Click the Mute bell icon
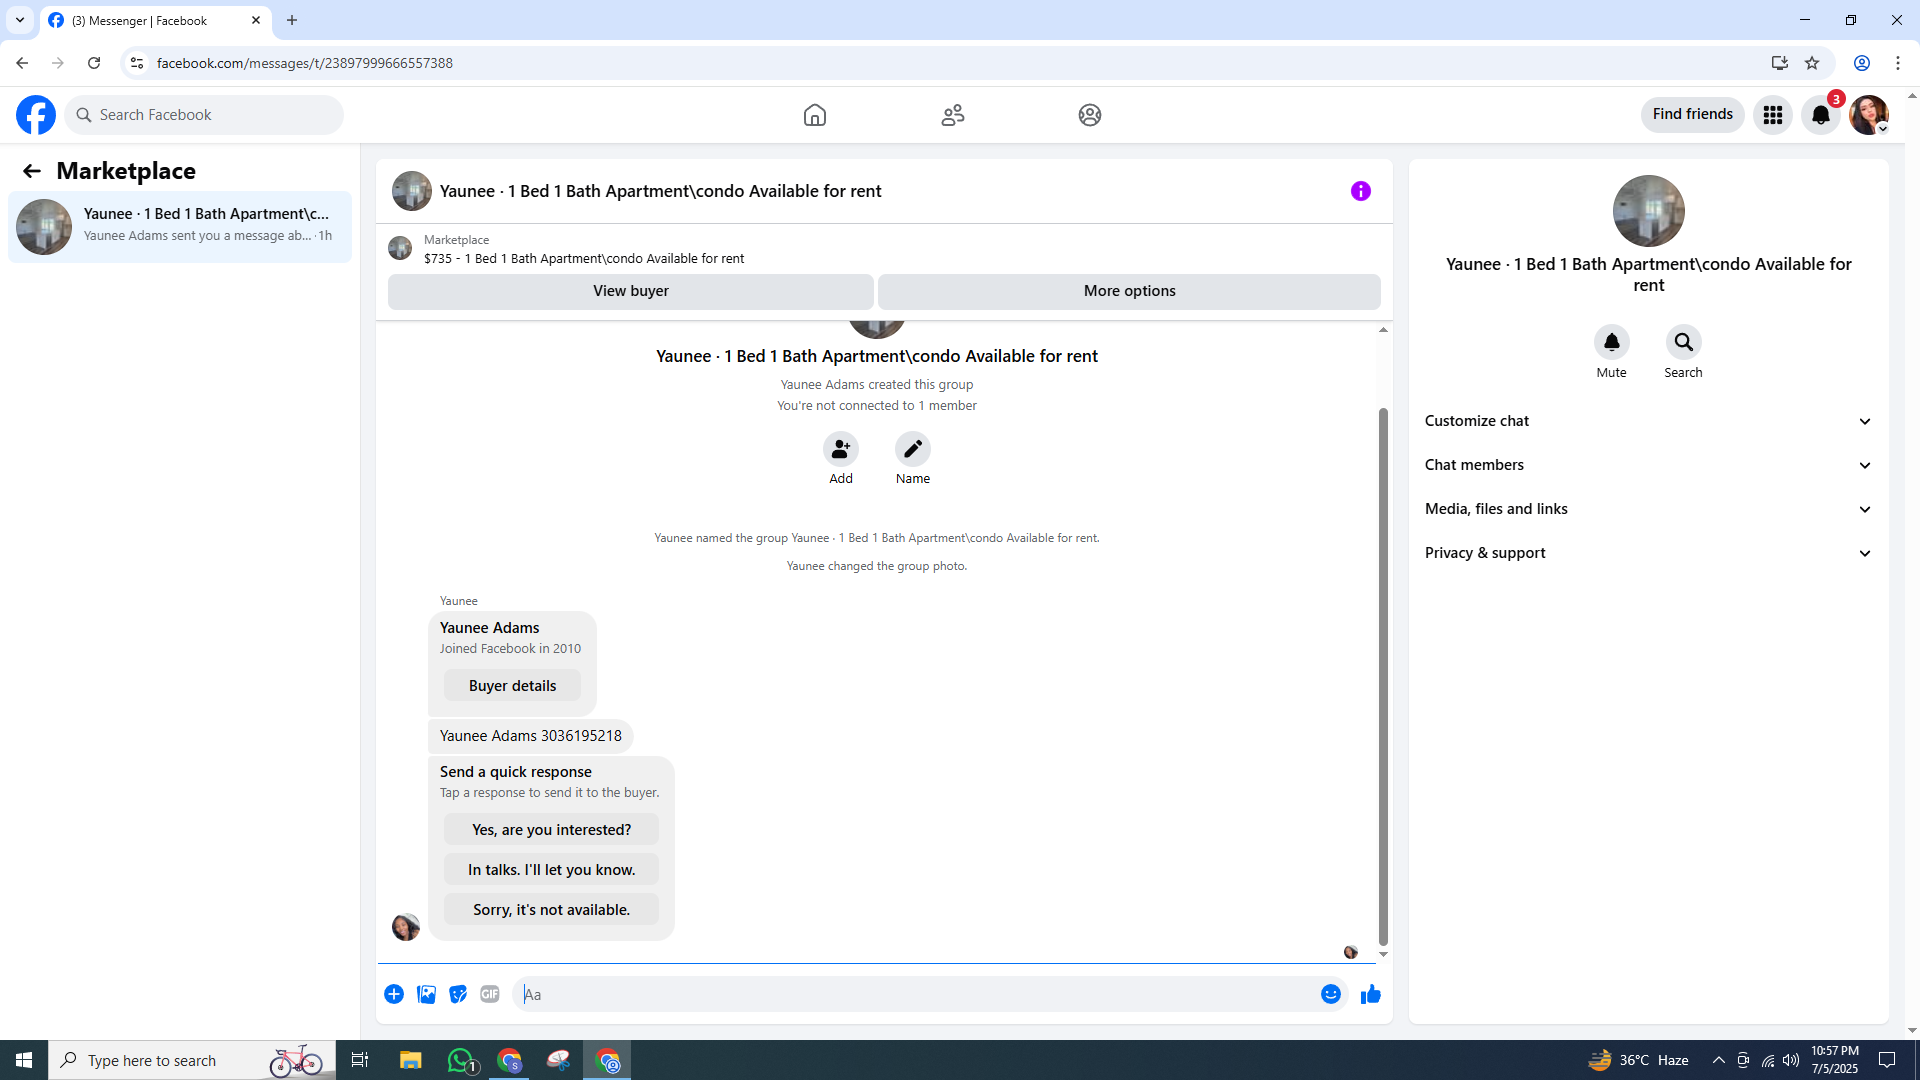The width and height of the screenshot is (1920, 1080). [x=1611, y=342]
